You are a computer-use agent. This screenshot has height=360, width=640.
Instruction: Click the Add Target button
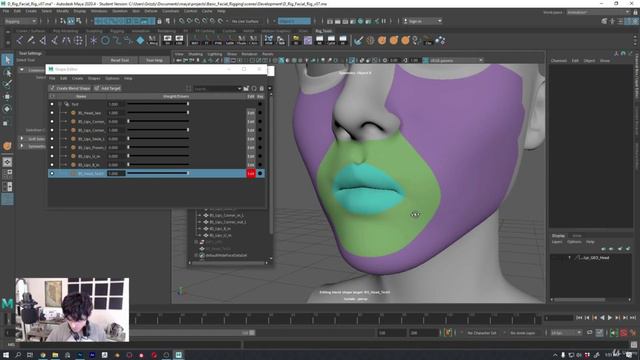[x=107, y=88]
